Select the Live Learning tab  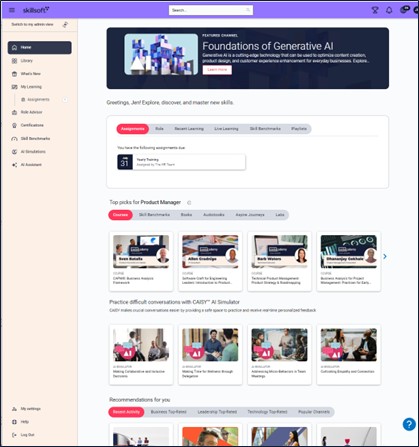pos(226,129)
